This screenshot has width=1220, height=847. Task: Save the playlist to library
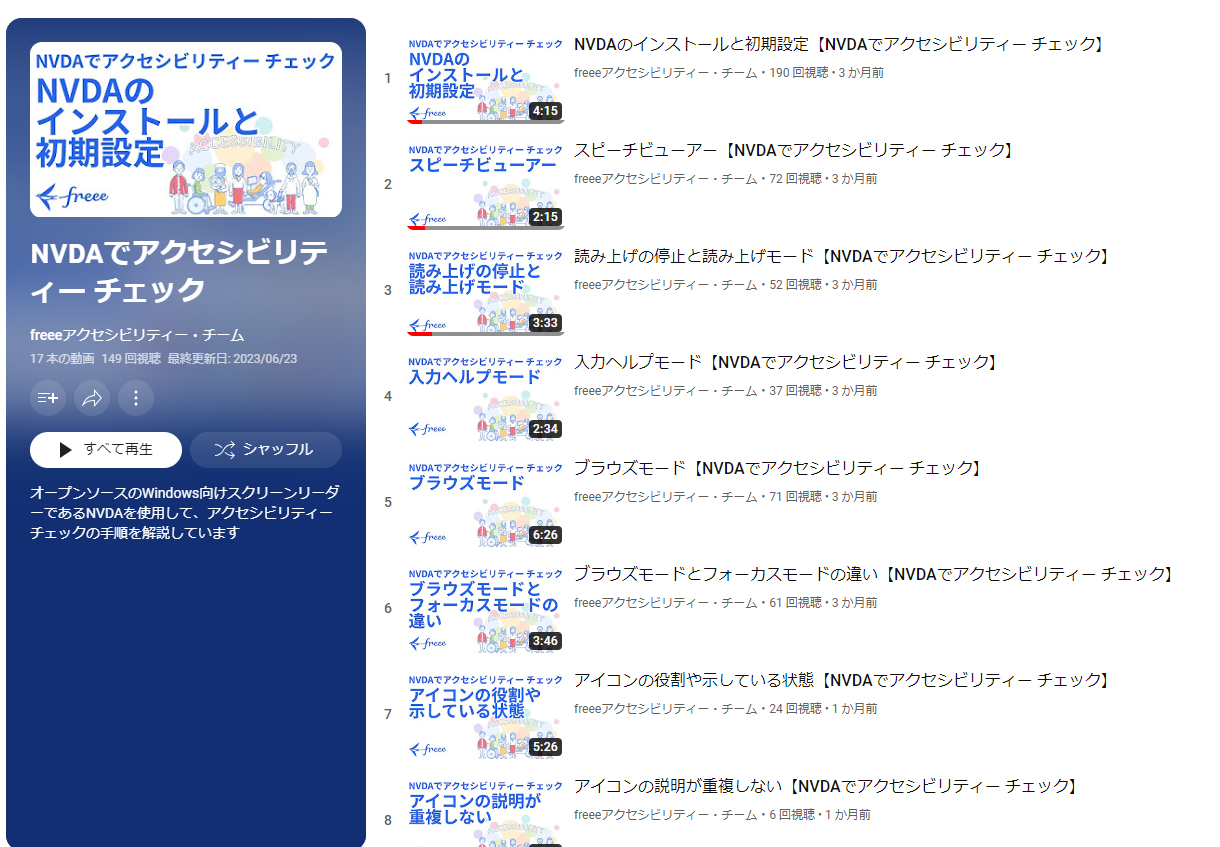tap(47, 398)
